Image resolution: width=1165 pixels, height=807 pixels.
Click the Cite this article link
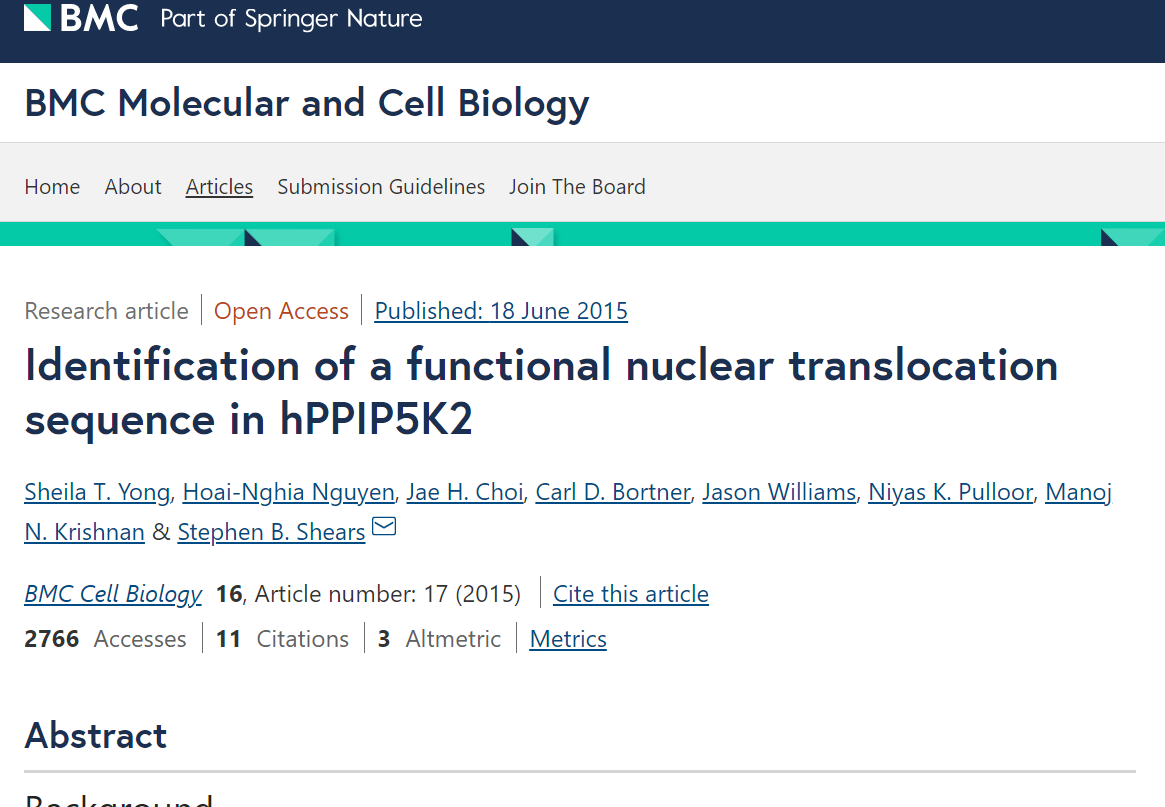point(630,593)
